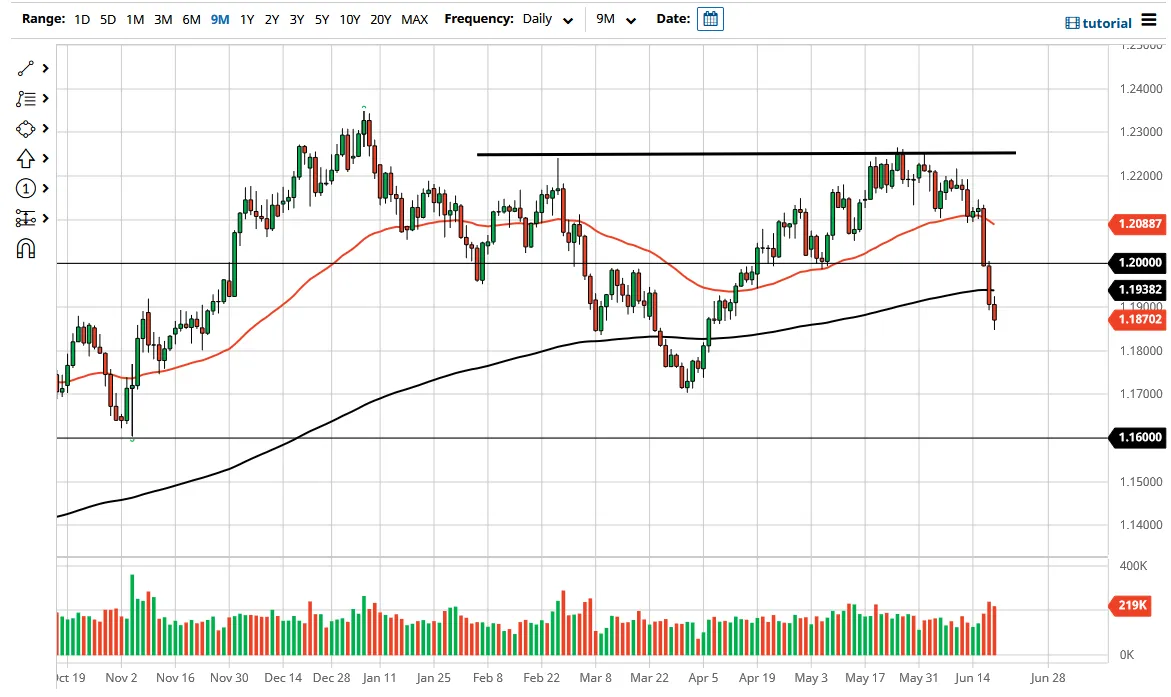Switch range to 6M
The image size is (1171, 697).
pyautogui.click(x=191, y=19)
